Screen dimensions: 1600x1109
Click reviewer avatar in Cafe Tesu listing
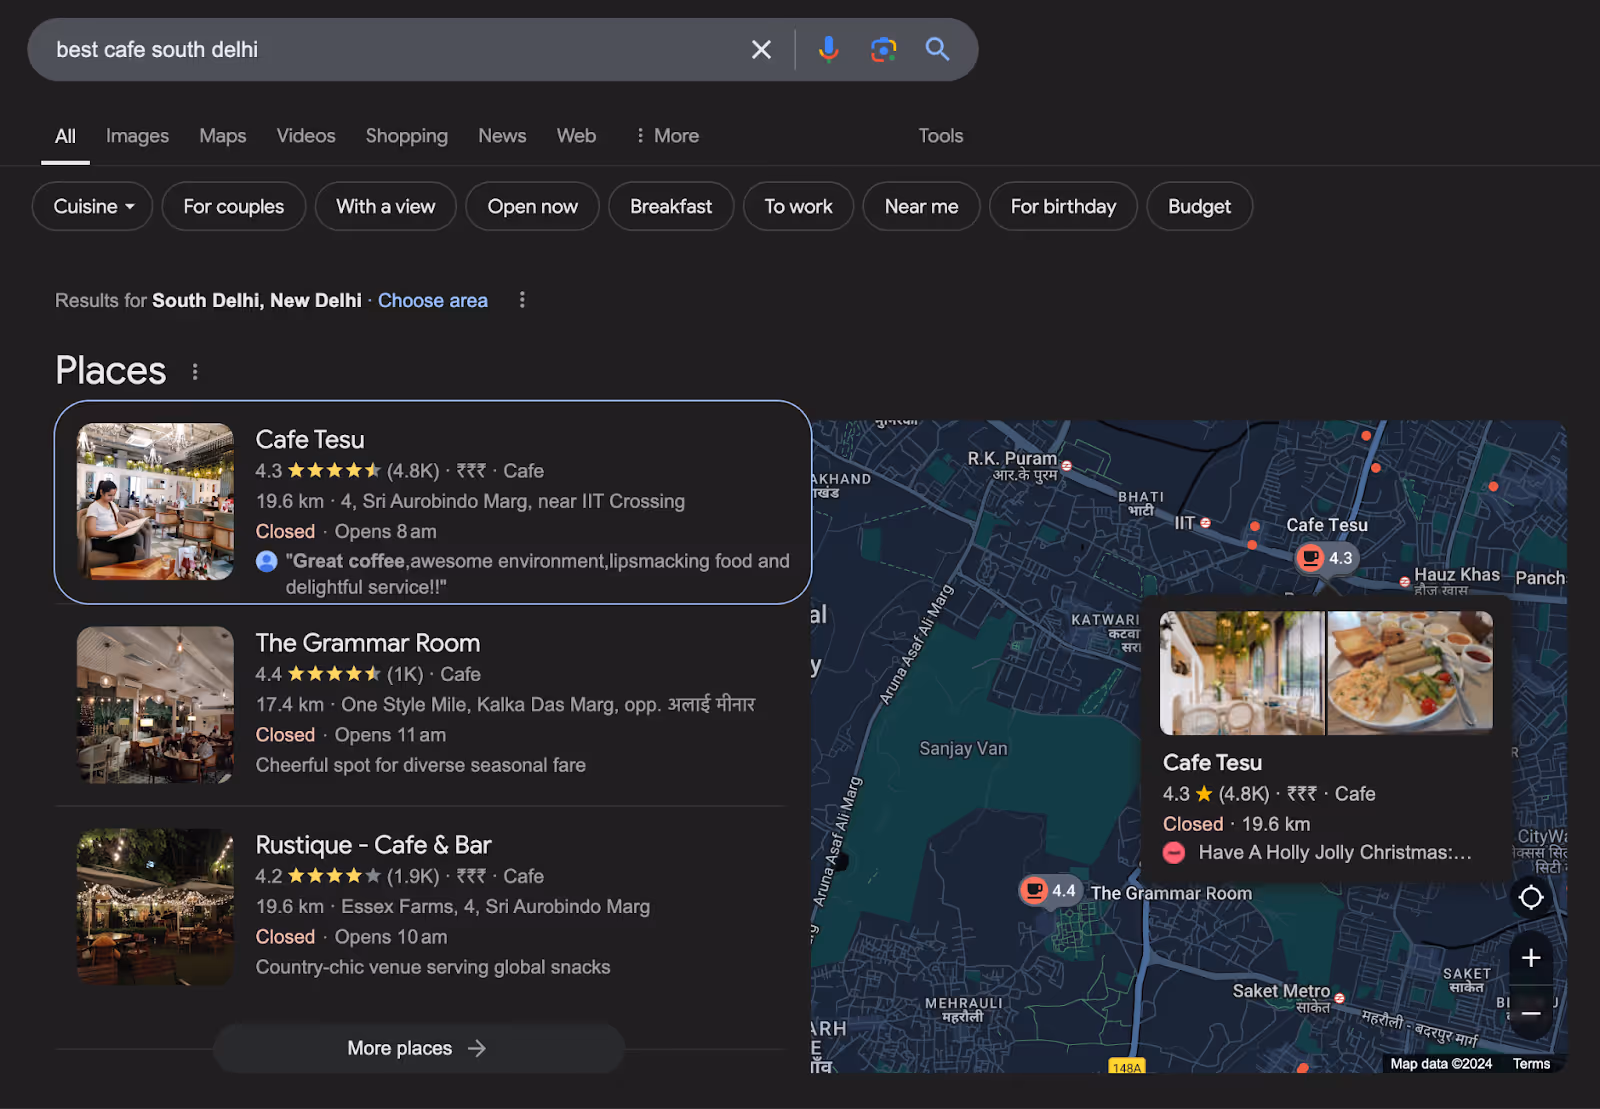tap(267, 562)
